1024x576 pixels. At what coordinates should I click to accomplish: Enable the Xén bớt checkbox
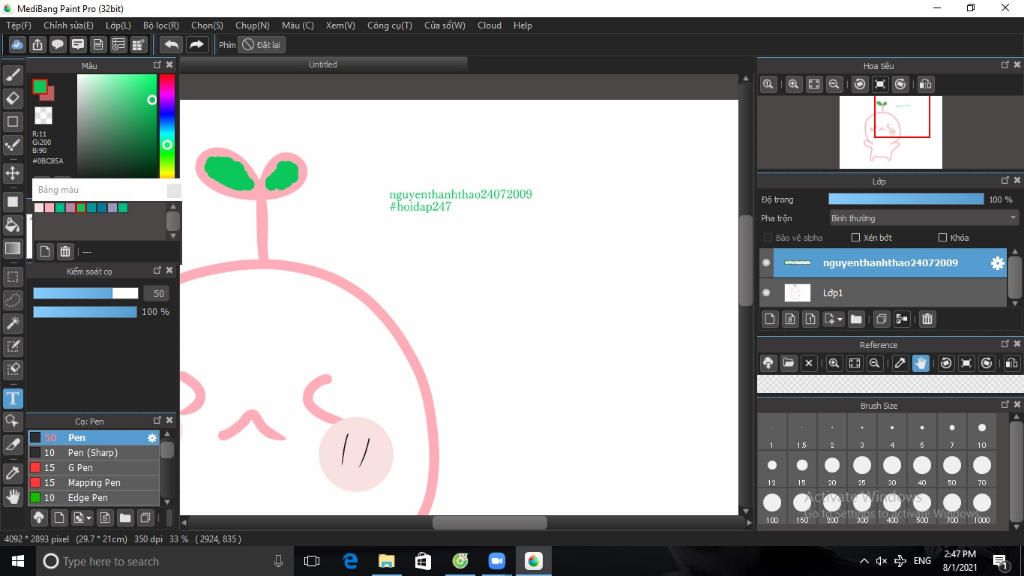point(856,238)
